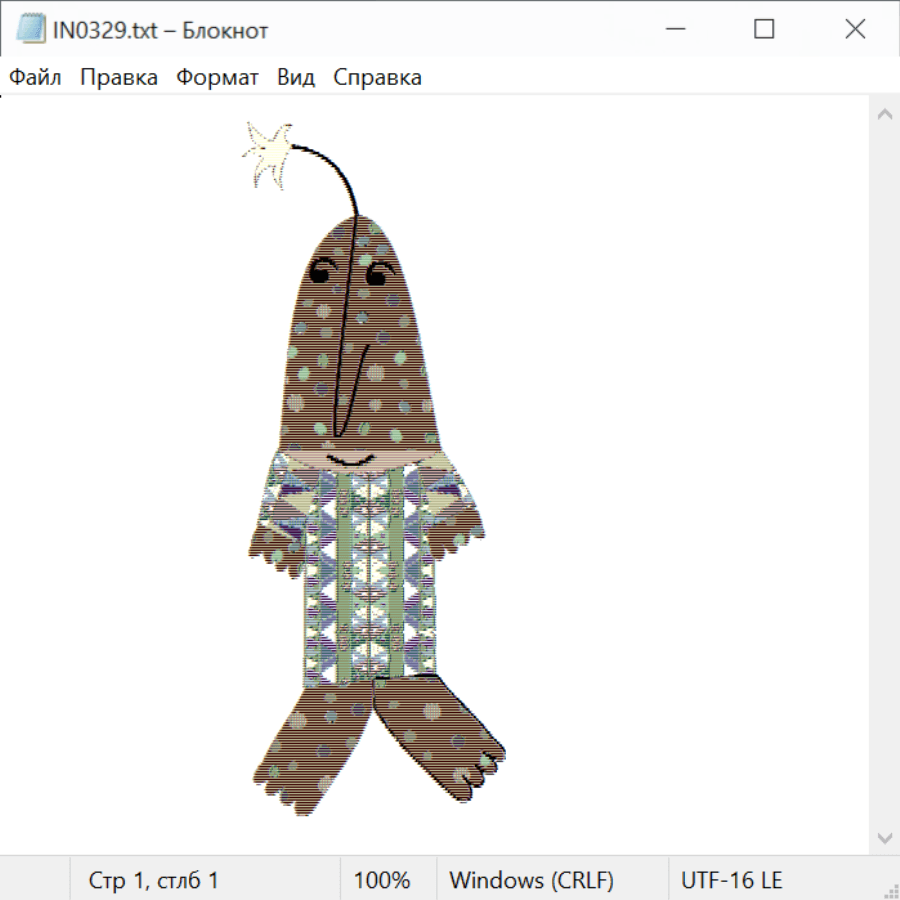Click the 100% zoom level in status bar

pyautogui.click(x=382, y=881)
